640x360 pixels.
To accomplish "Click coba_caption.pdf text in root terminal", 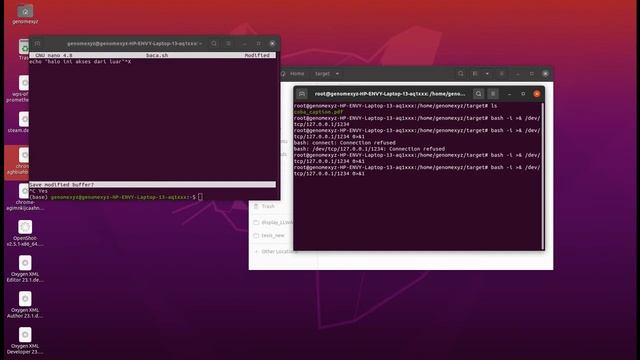I will pyautogui.click(x=318, y=112).
